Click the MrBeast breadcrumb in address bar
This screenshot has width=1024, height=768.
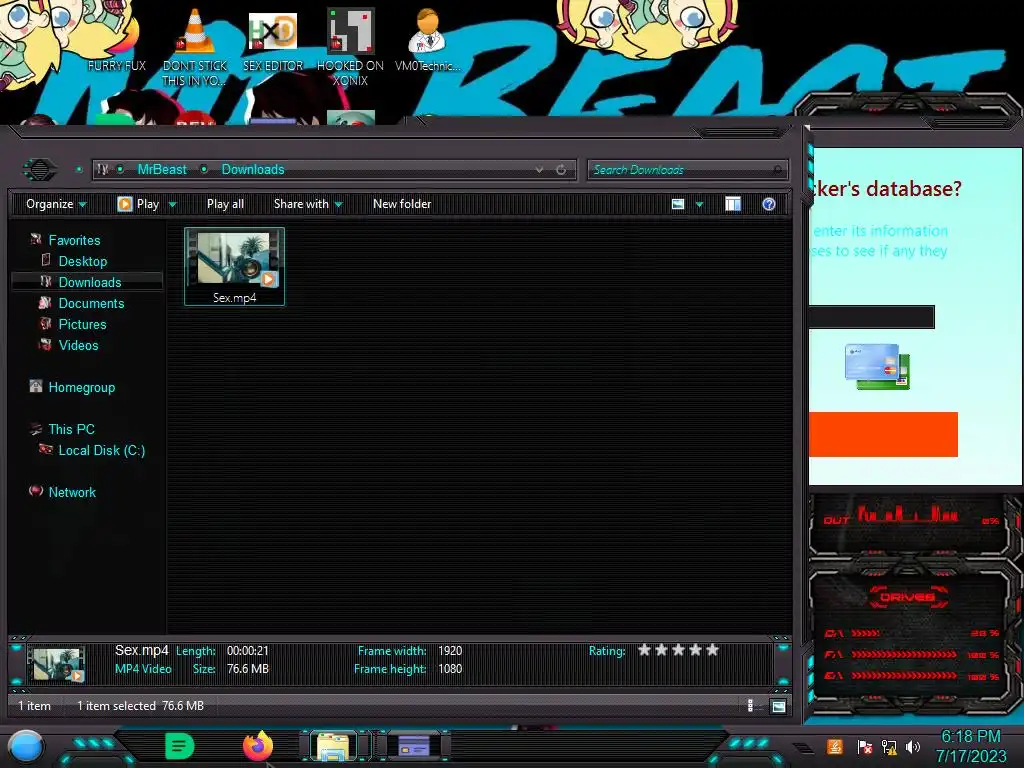pyautogui.click(x=162, y=170)
